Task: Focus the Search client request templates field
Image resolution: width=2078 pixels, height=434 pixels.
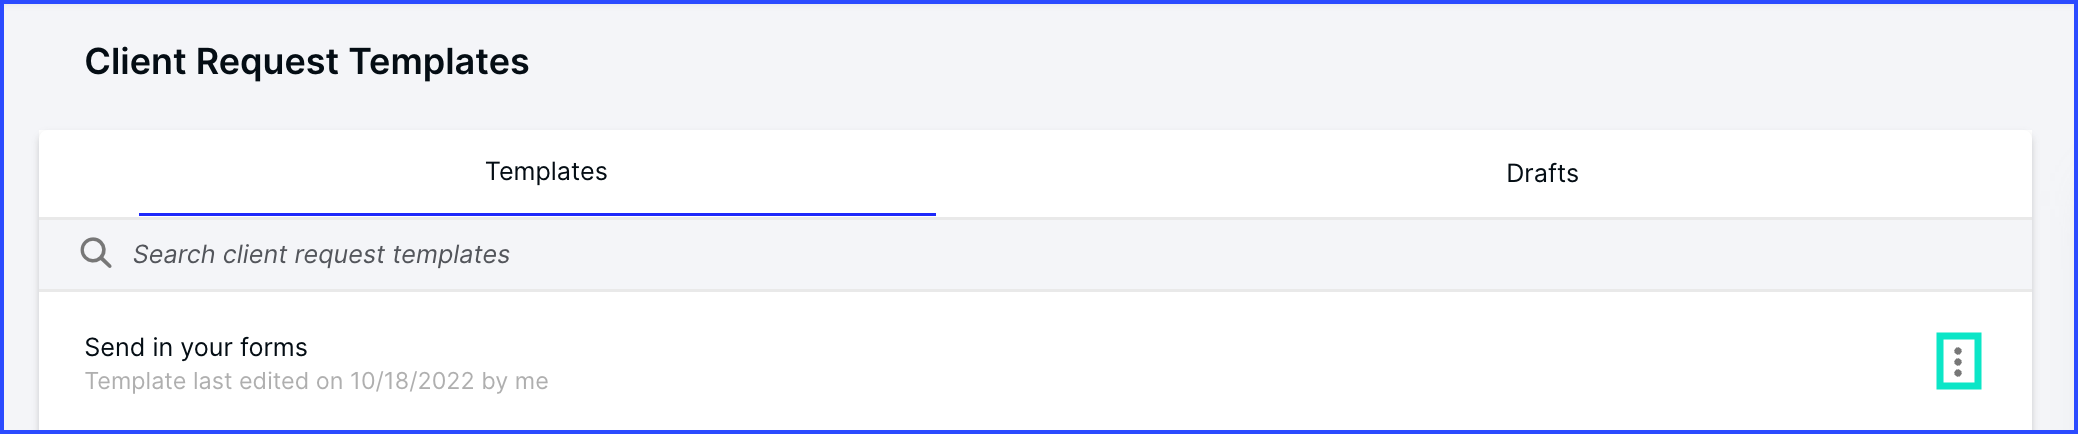Action: (x=1035, y=254)
